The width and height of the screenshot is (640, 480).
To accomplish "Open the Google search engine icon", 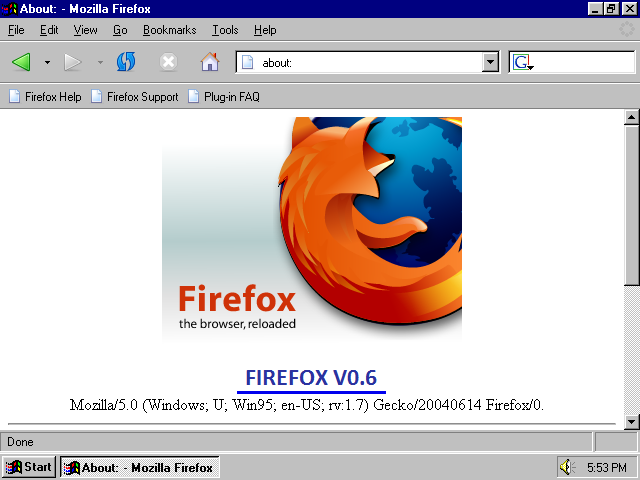I will point(523,62).
